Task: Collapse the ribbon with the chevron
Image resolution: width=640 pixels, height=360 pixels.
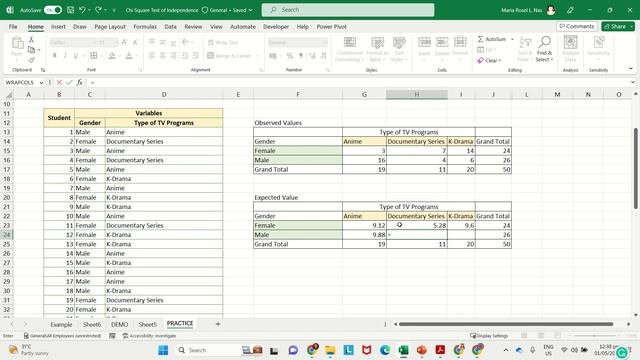Action: point(631,69)
